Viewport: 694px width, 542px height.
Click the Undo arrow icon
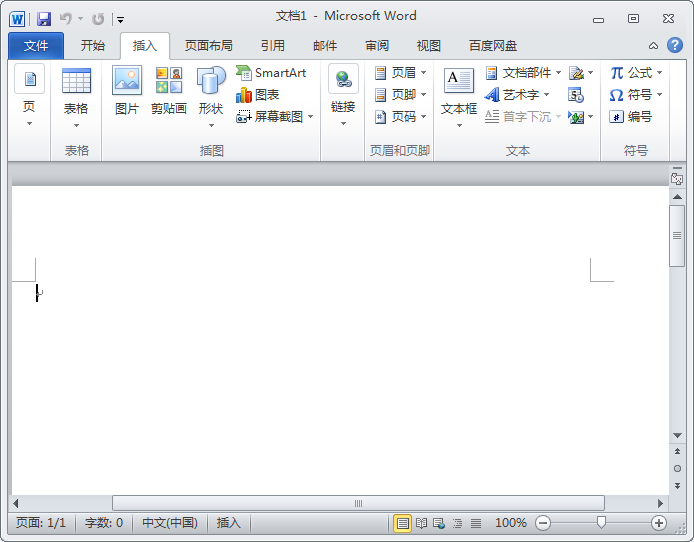[66, 19]
